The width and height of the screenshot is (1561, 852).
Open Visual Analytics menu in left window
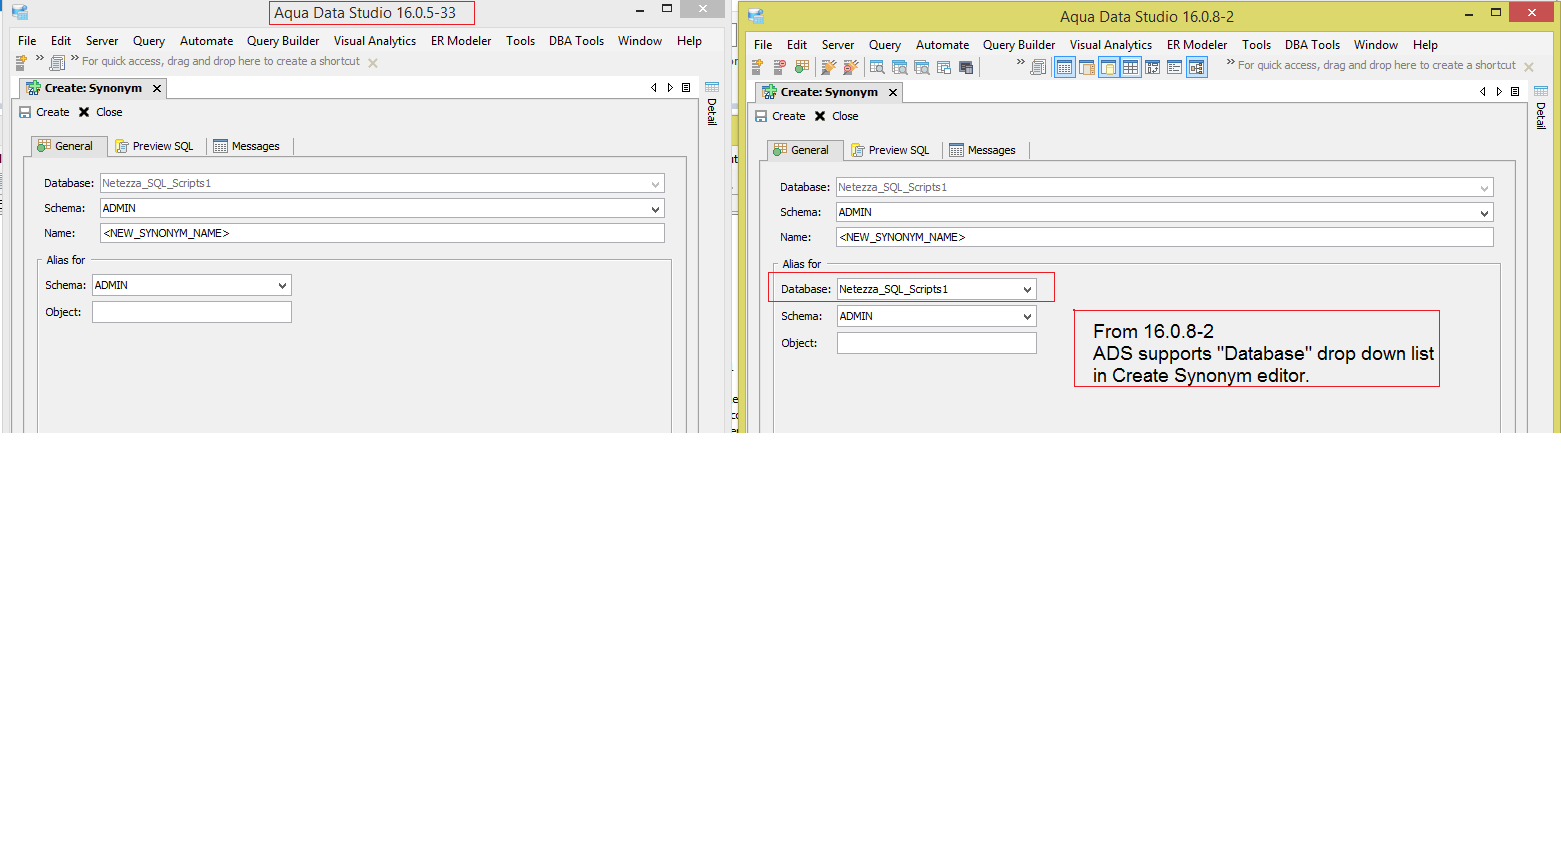coord(375,41)
